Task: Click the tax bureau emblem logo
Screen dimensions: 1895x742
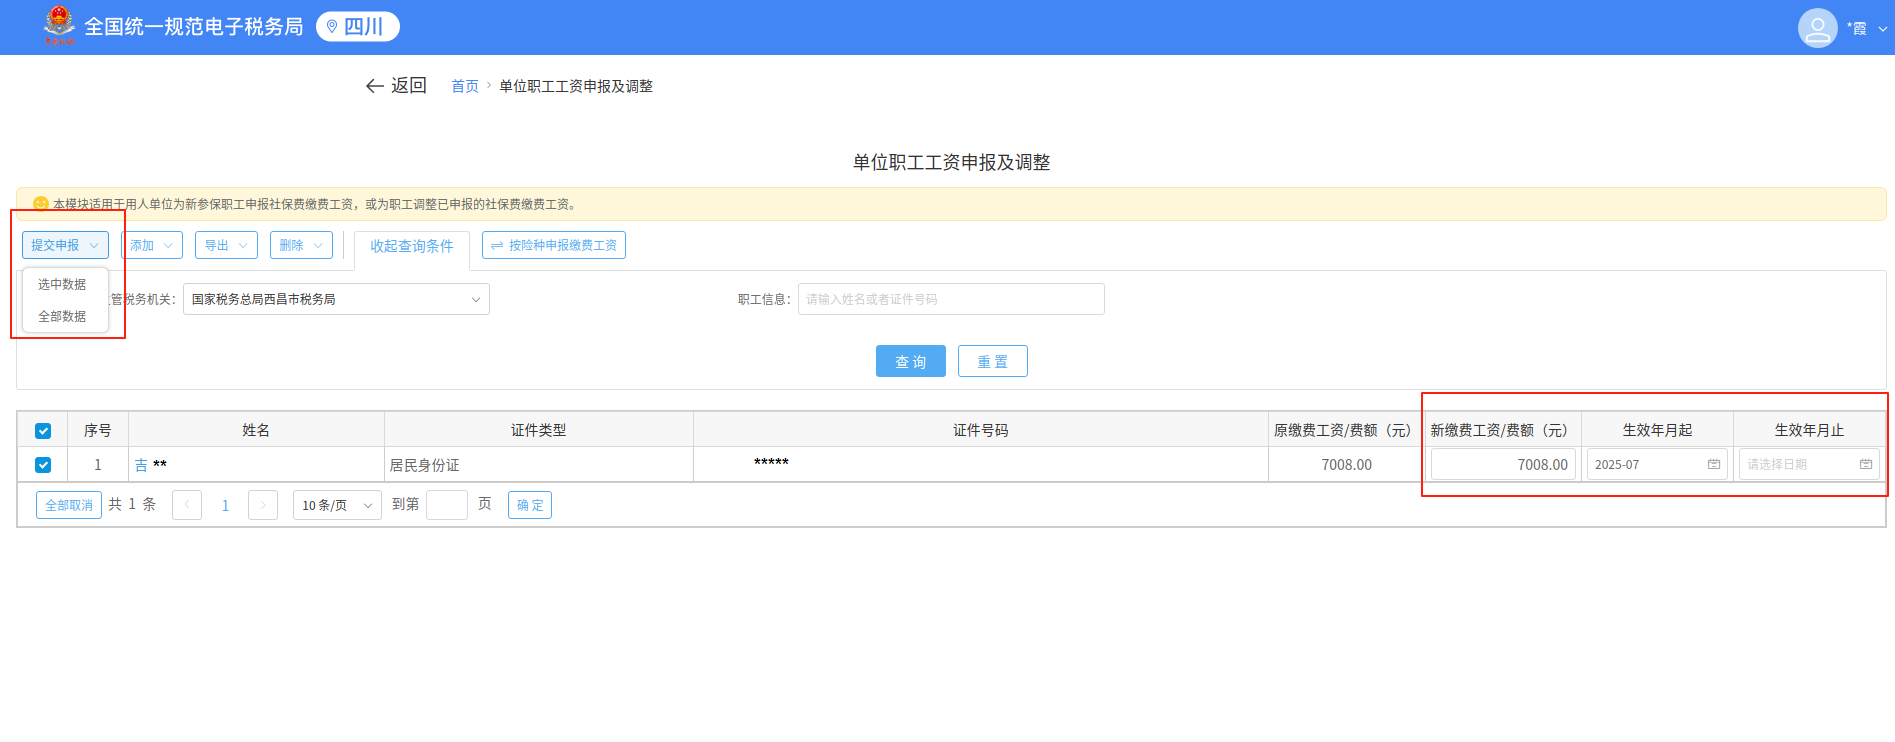Action: [x=59, y=25]
